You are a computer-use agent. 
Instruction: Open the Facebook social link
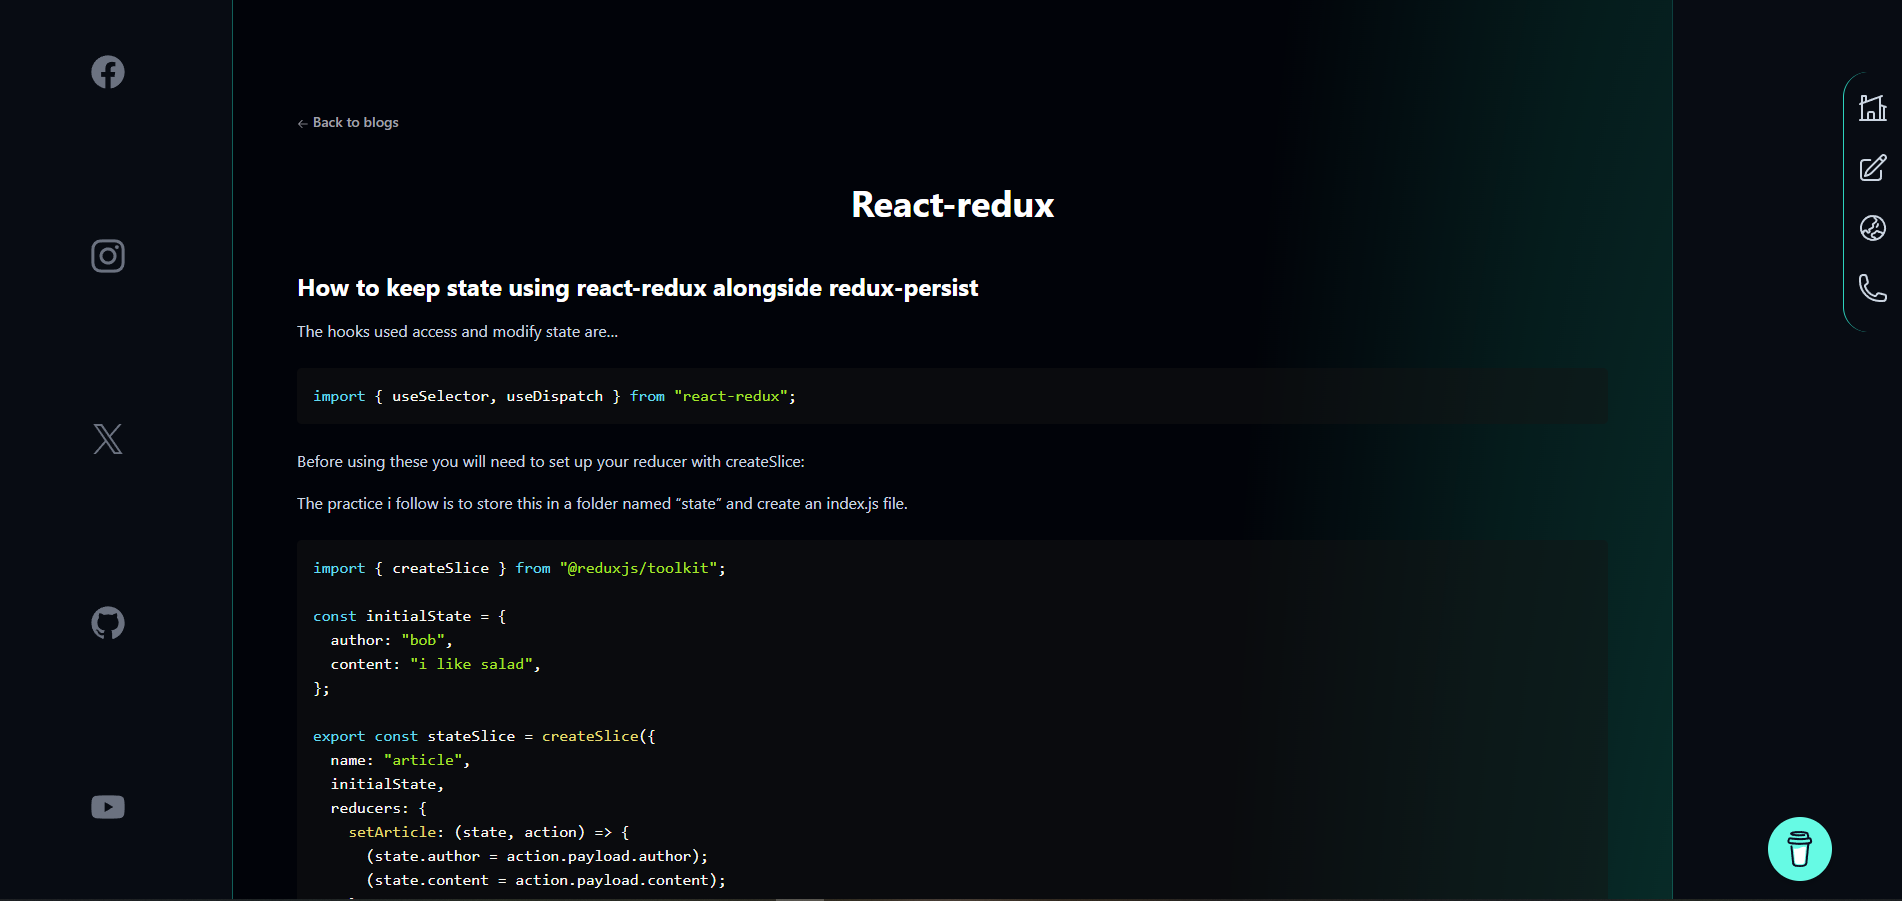[108, 72]
